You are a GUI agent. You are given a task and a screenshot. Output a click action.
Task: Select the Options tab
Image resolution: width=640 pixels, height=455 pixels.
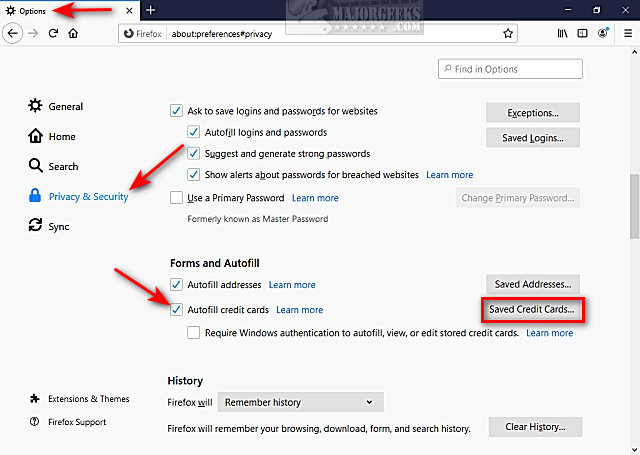click(x=69, y=11)
